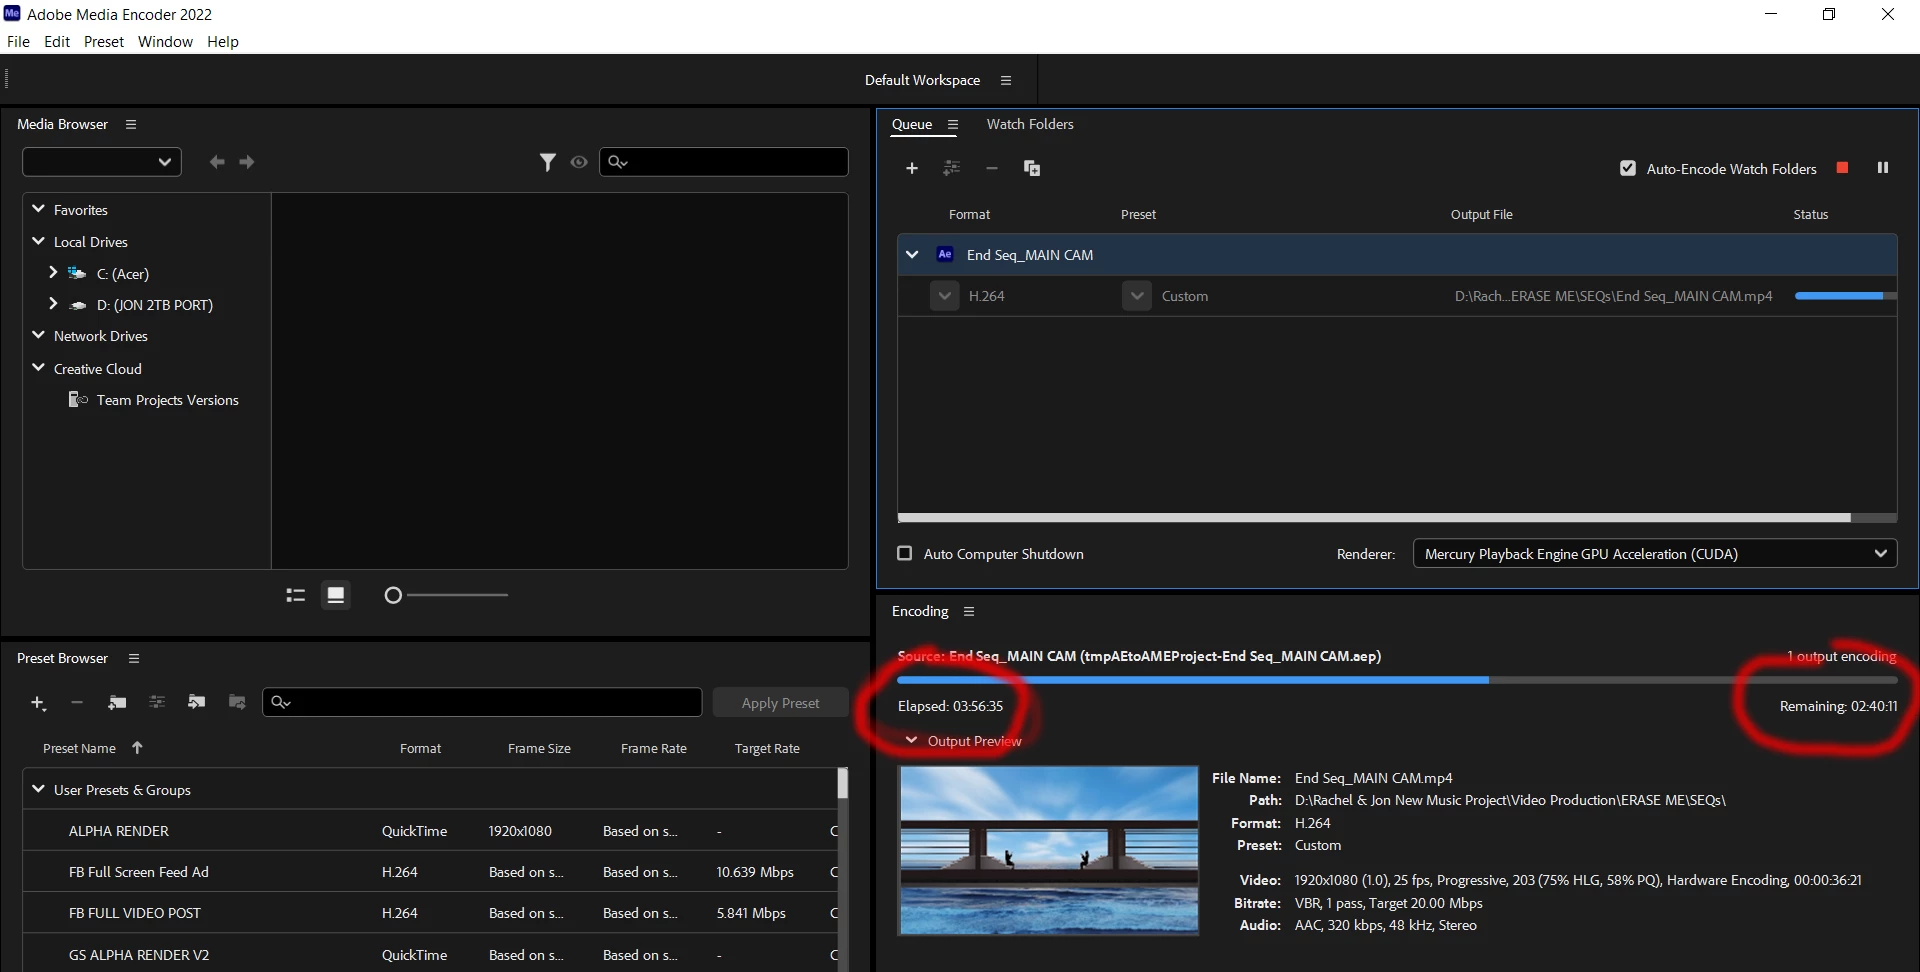Click the Remove minus icon in Queue
The image size is (1920, 972).
click(x=991, y=168)
